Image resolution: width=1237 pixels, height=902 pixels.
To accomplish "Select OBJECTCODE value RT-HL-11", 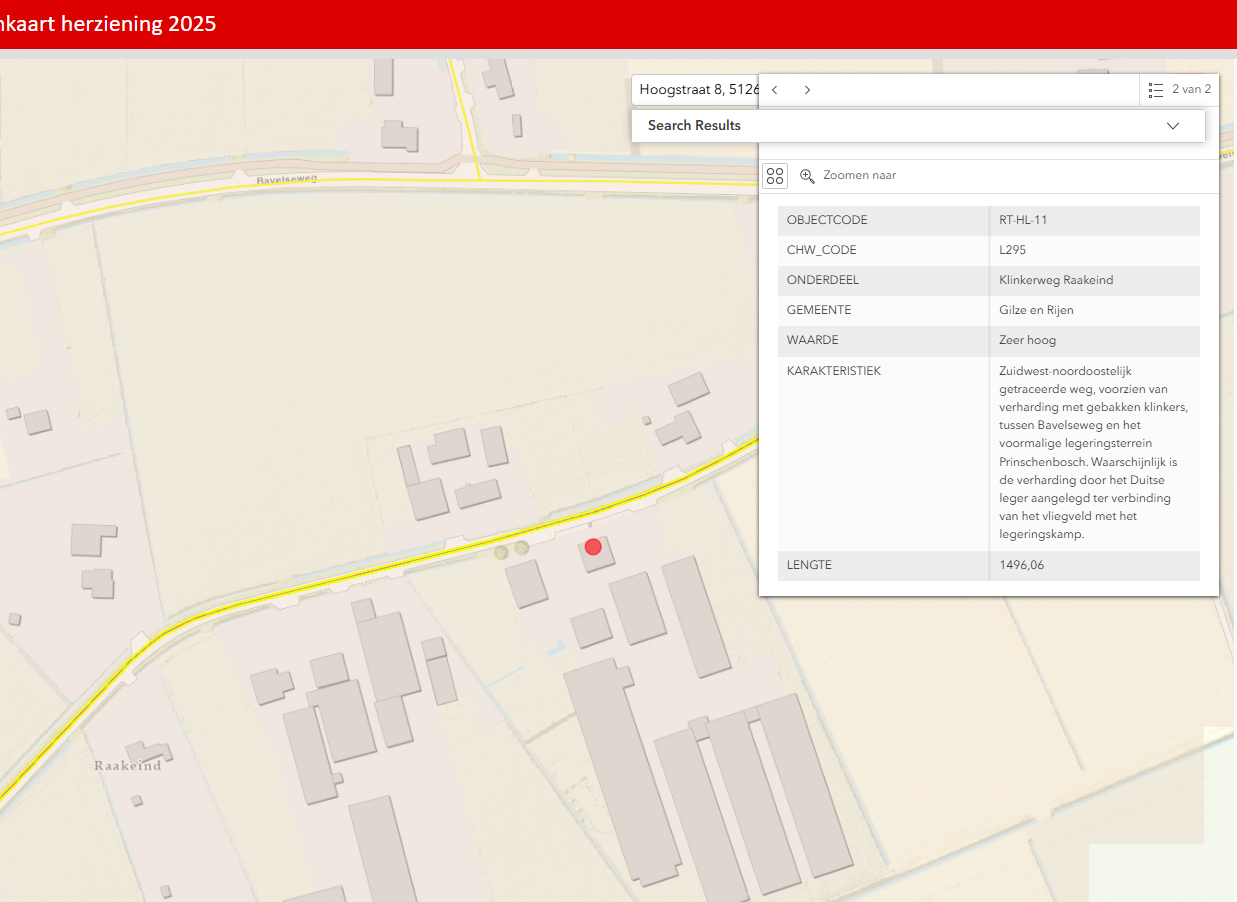I will pyautogui.click(x=1023, y=220).
